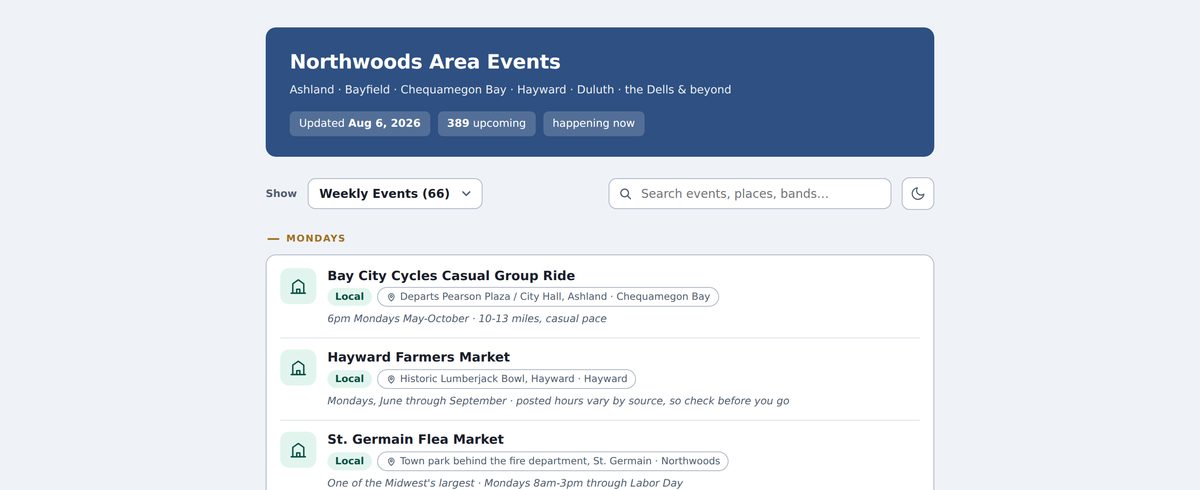Image resolution: width=1200 pixels, height=490 pixels.
Task: Click the Departs Pearson Plaza / City Hall location chip
Action: [548, 297]
